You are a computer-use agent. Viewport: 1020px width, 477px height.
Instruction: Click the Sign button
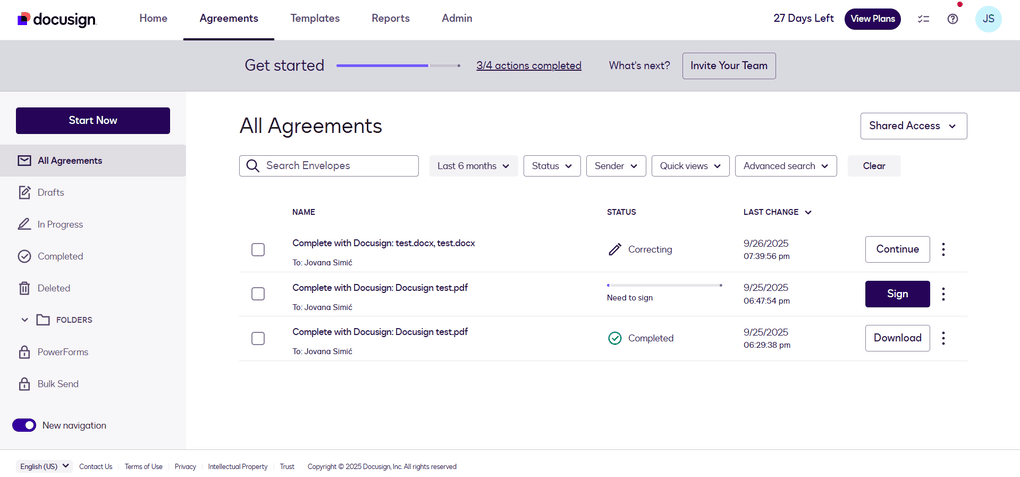[897, 294]
